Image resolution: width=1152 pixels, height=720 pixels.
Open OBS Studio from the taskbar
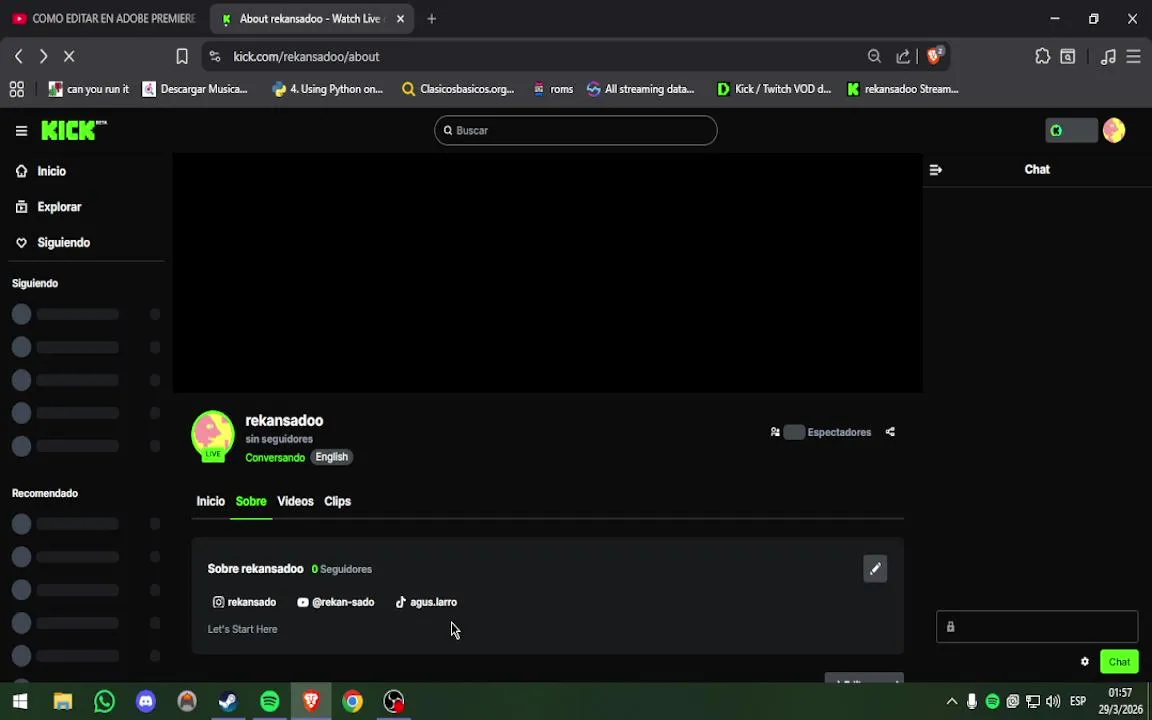coord(394,702)
